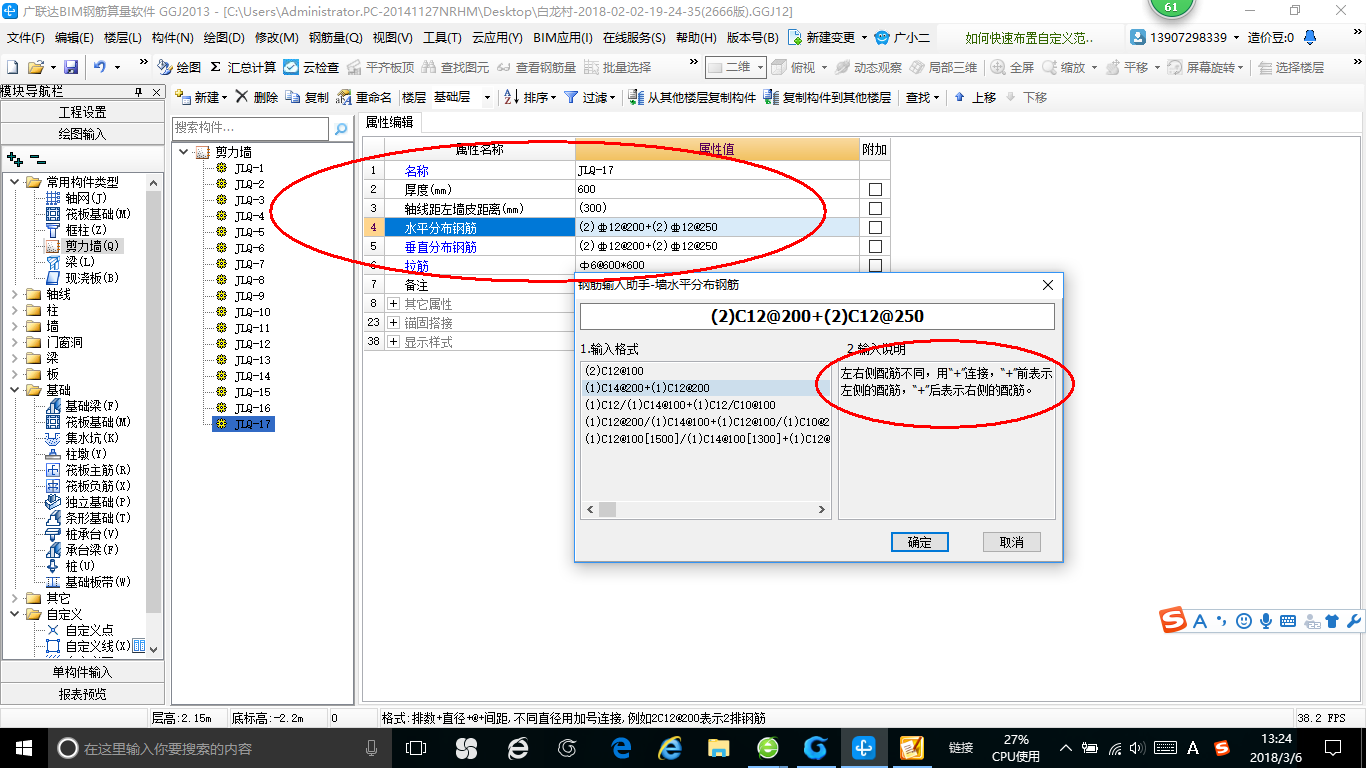Expand the 其它属性 row

coord(393,303)
